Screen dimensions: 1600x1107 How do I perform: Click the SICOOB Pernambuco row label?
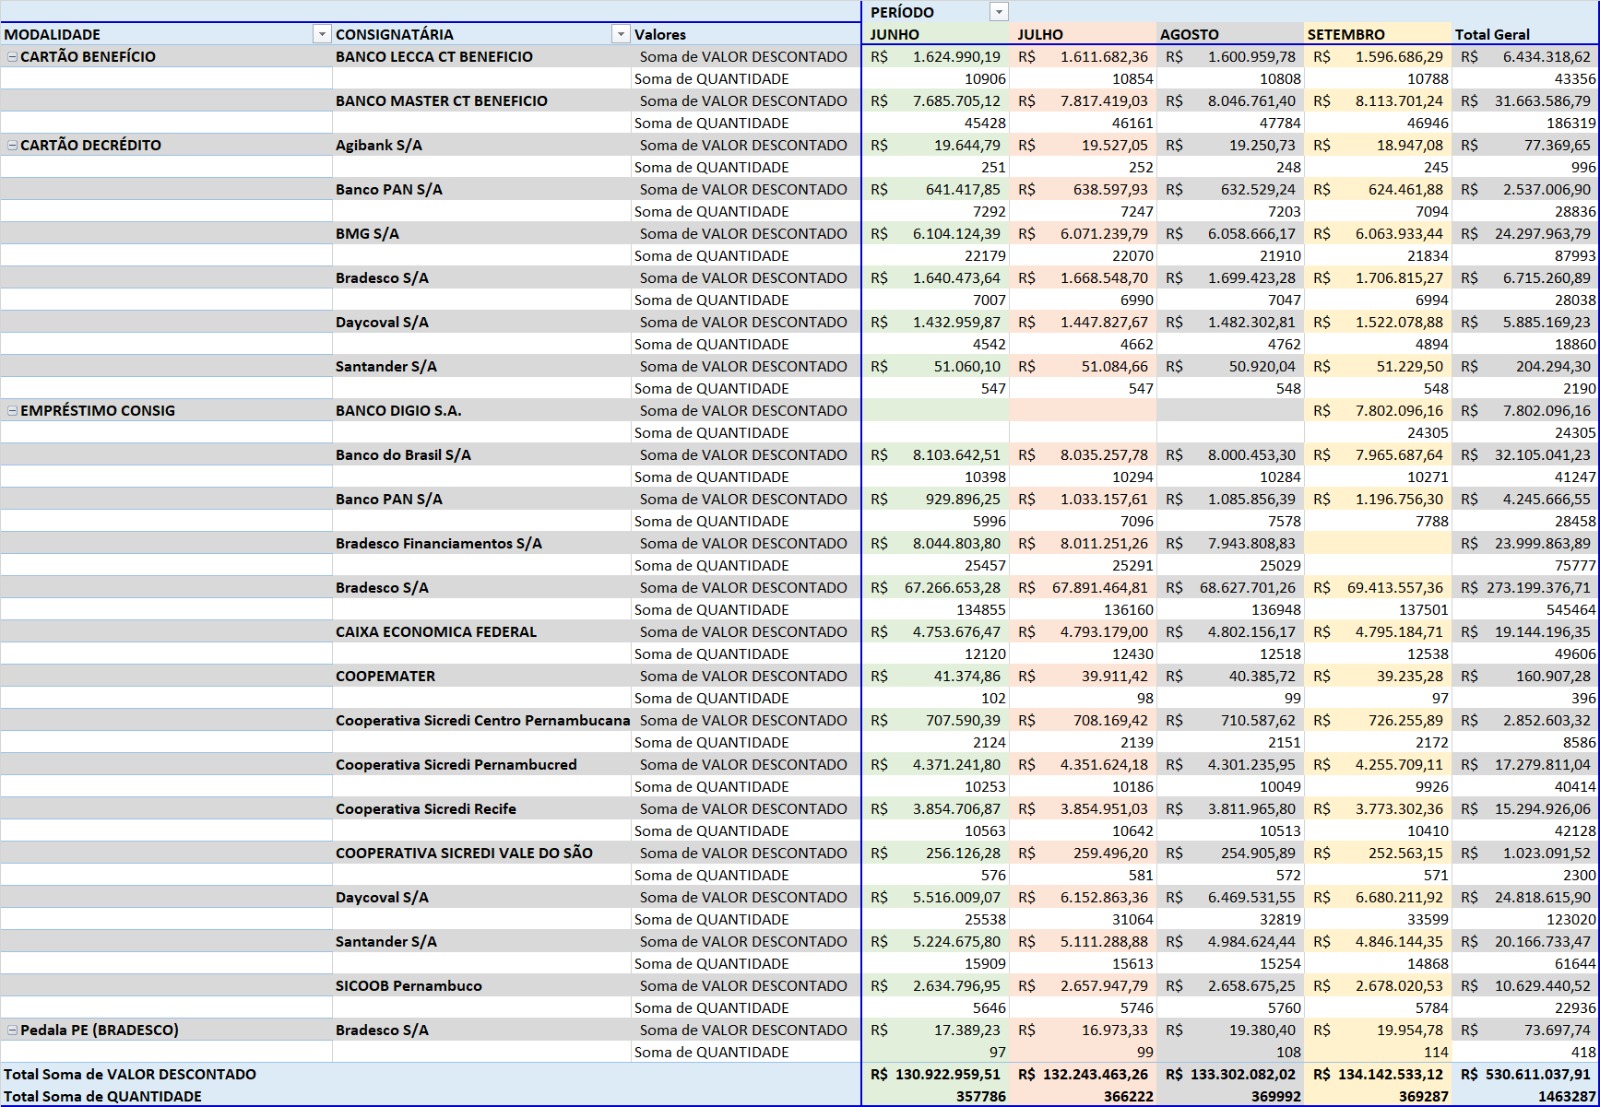coord(409,986)
